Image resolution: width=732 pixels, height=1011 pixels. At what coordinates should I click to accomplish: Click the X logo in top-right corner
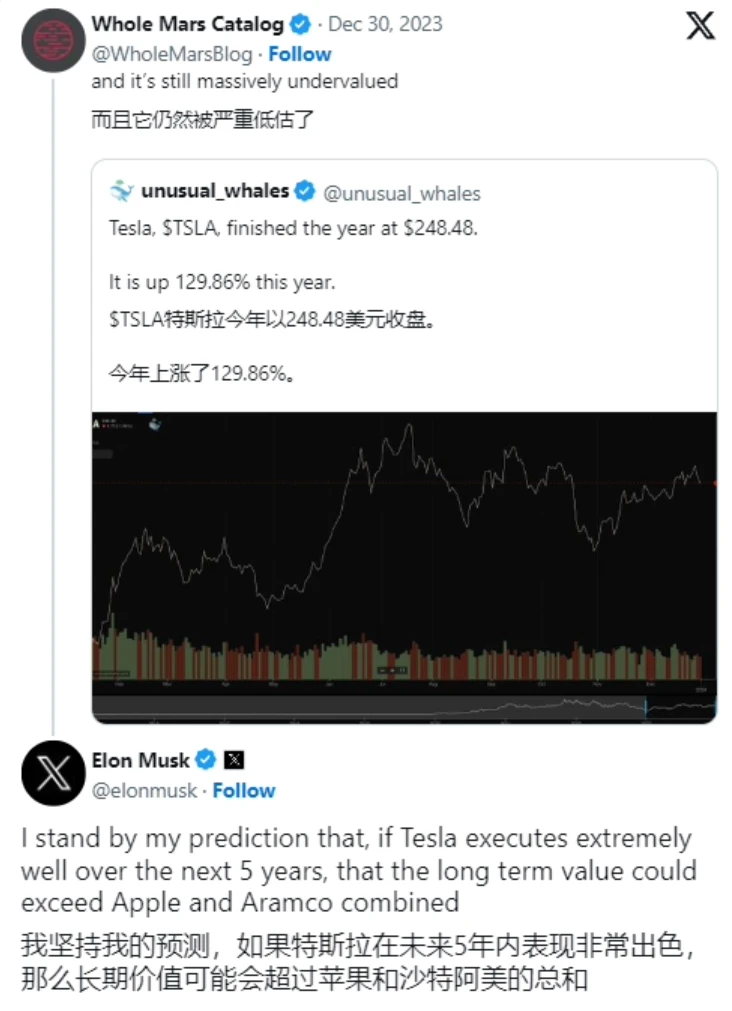700,26
